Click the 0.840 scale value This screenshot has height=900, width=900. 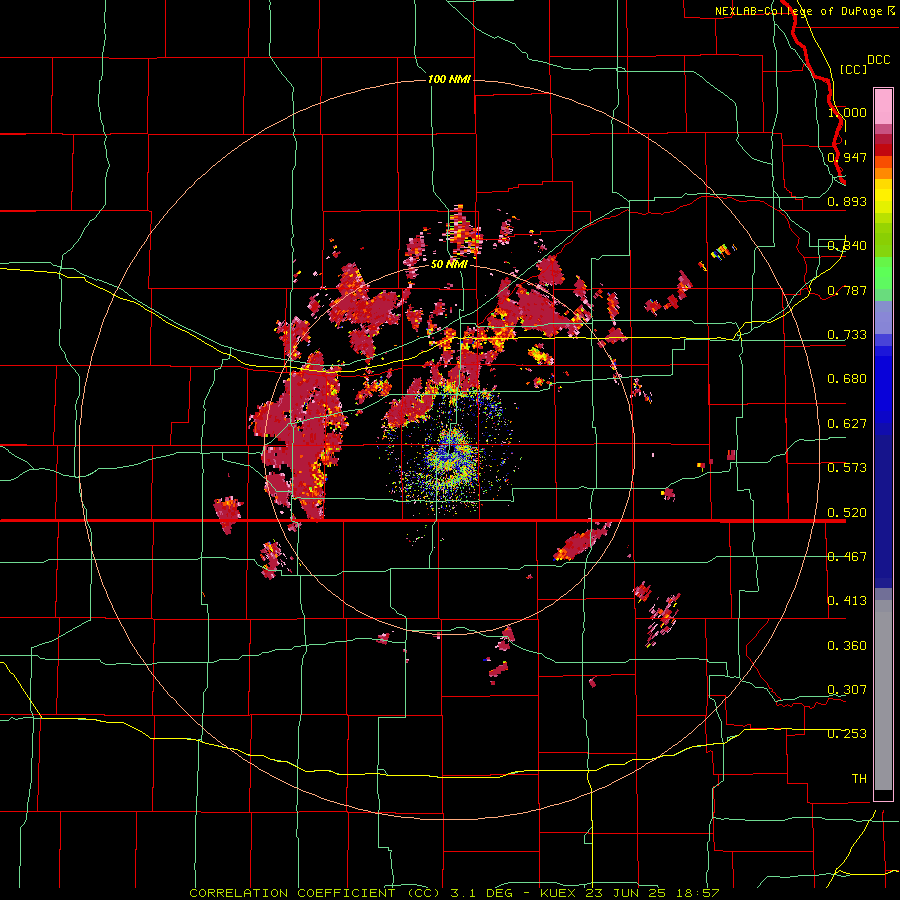click(x=847, y=246)
